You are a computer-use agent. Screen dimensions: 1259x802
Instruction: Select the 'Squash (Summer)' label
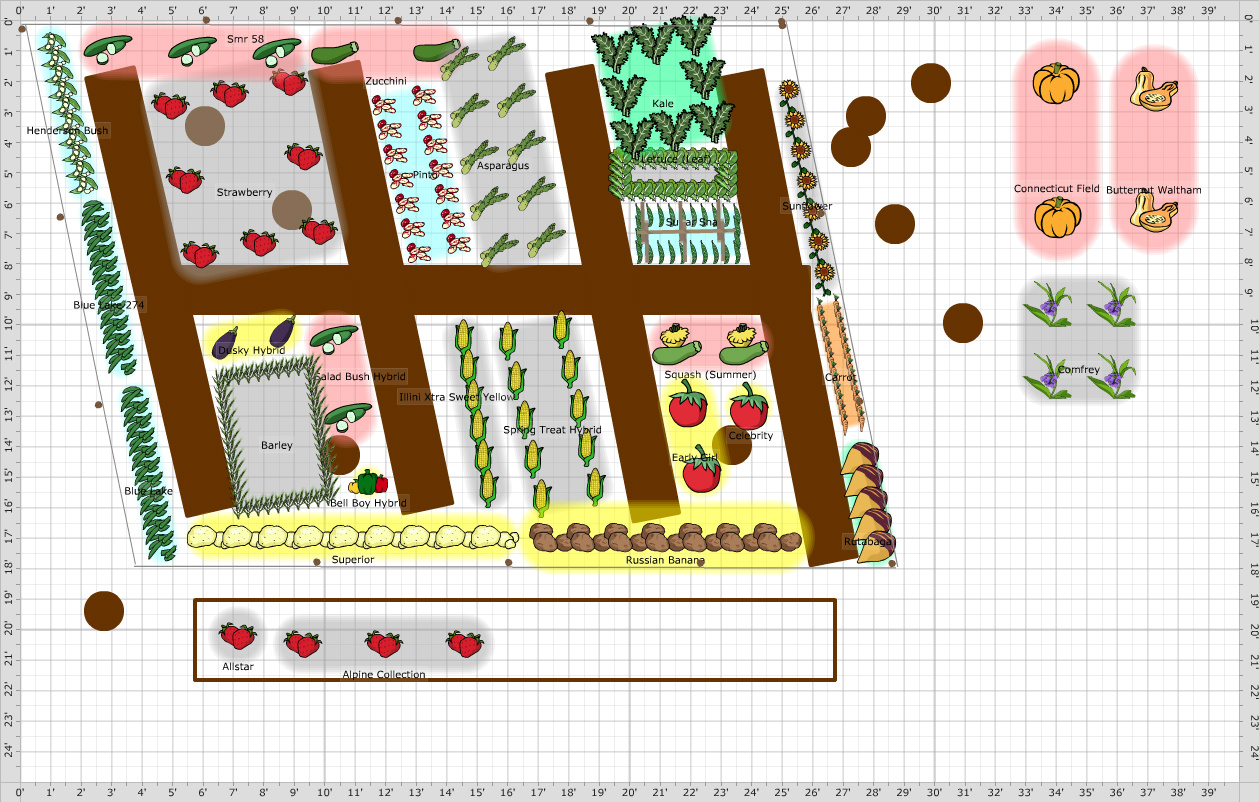coord(710,374)
